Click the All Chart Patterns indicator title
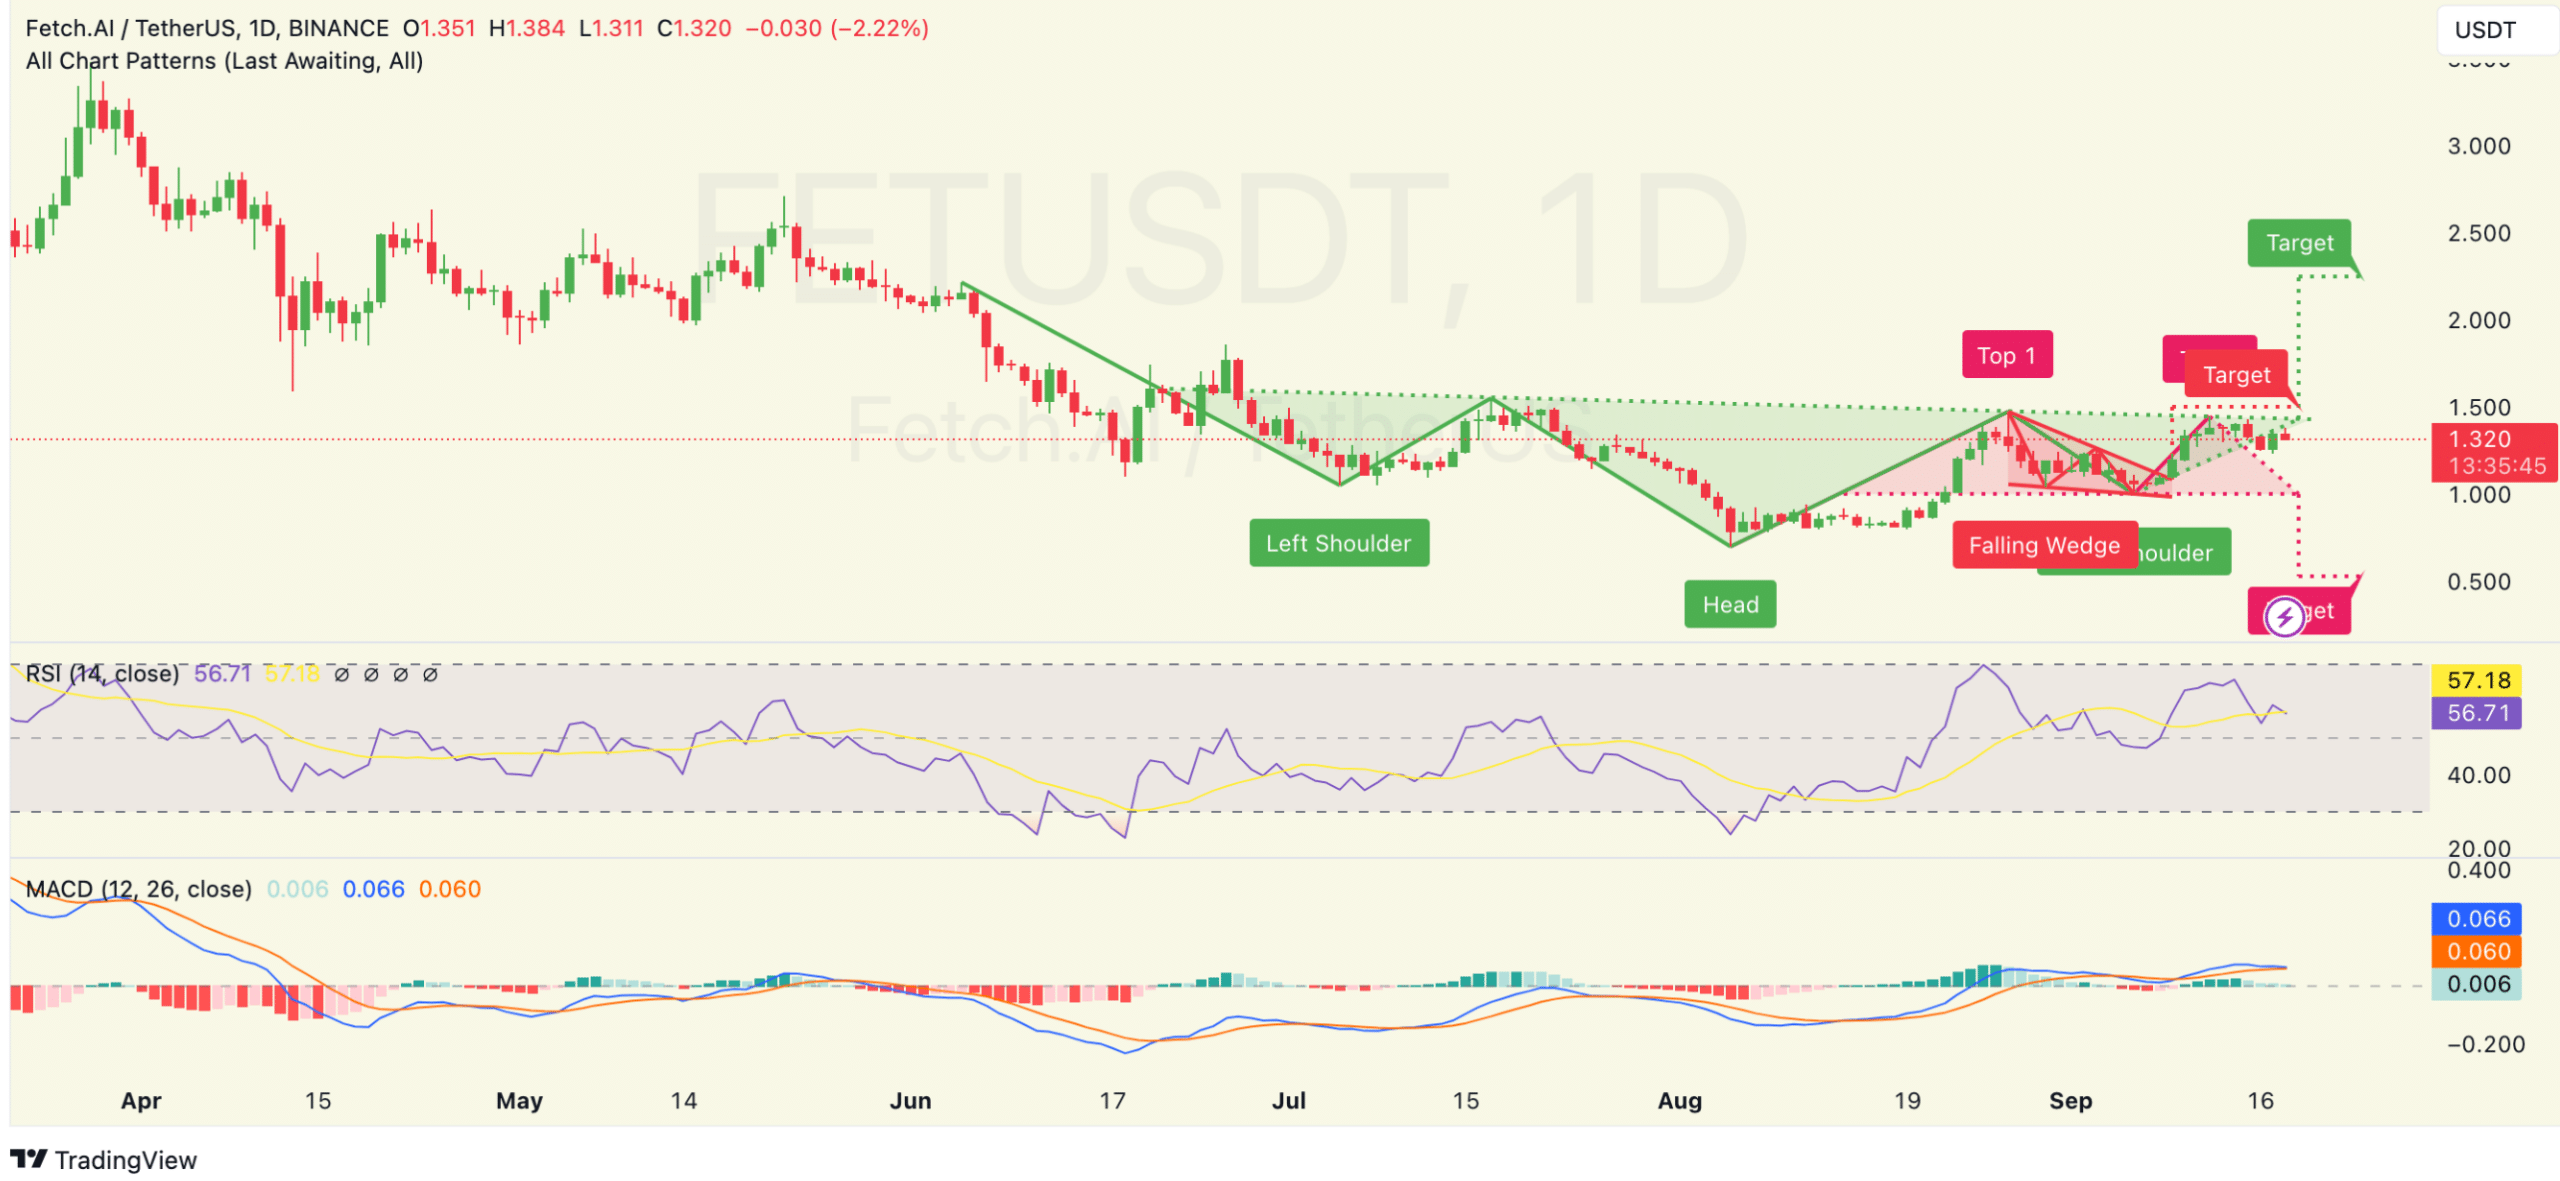This screenshot has height=1181, width=2560. [224, 61]
